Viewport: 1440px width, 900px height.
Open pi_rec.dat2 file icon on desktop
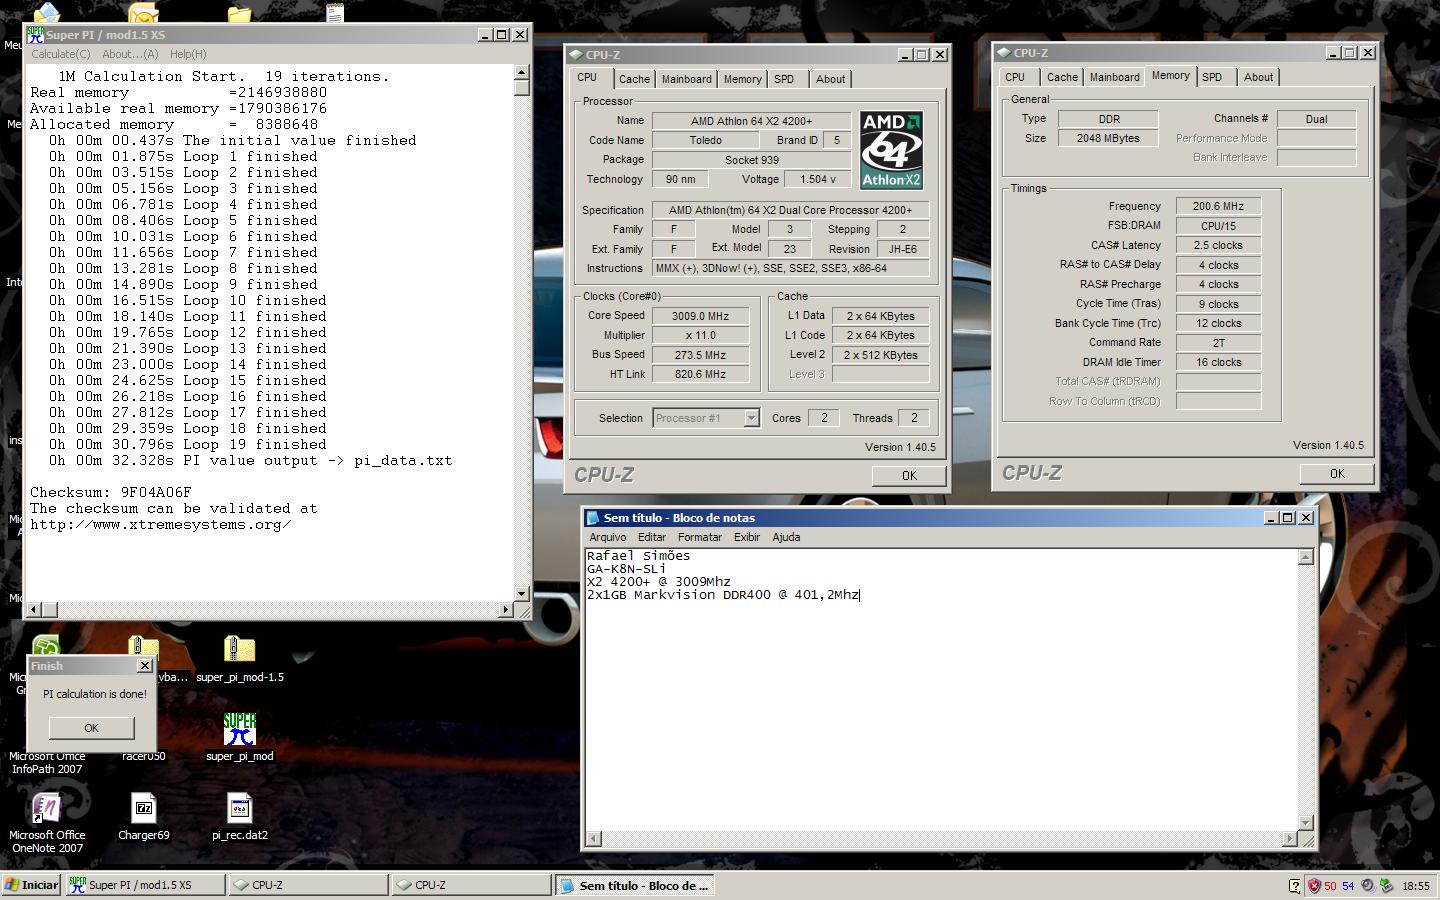[x=240, y=808]
